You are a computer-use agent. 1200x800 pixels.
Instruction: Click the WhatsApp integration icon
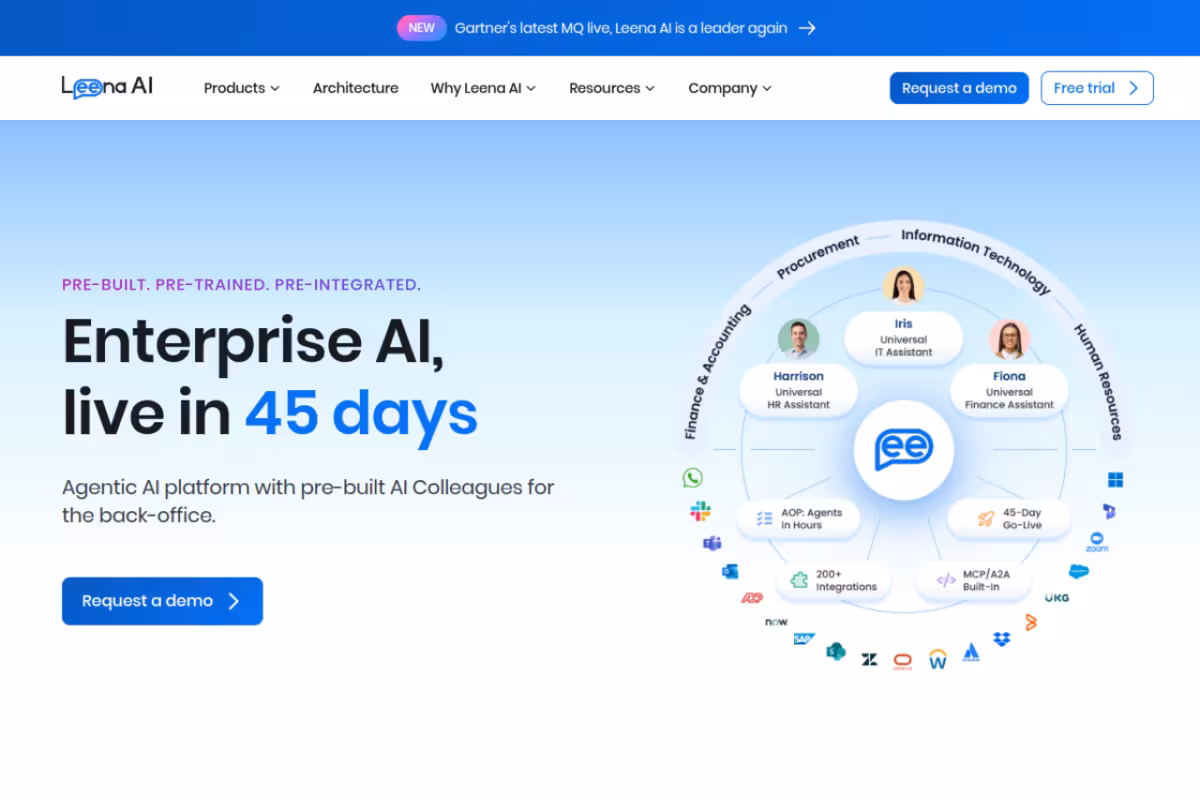(x=692, y=478)
